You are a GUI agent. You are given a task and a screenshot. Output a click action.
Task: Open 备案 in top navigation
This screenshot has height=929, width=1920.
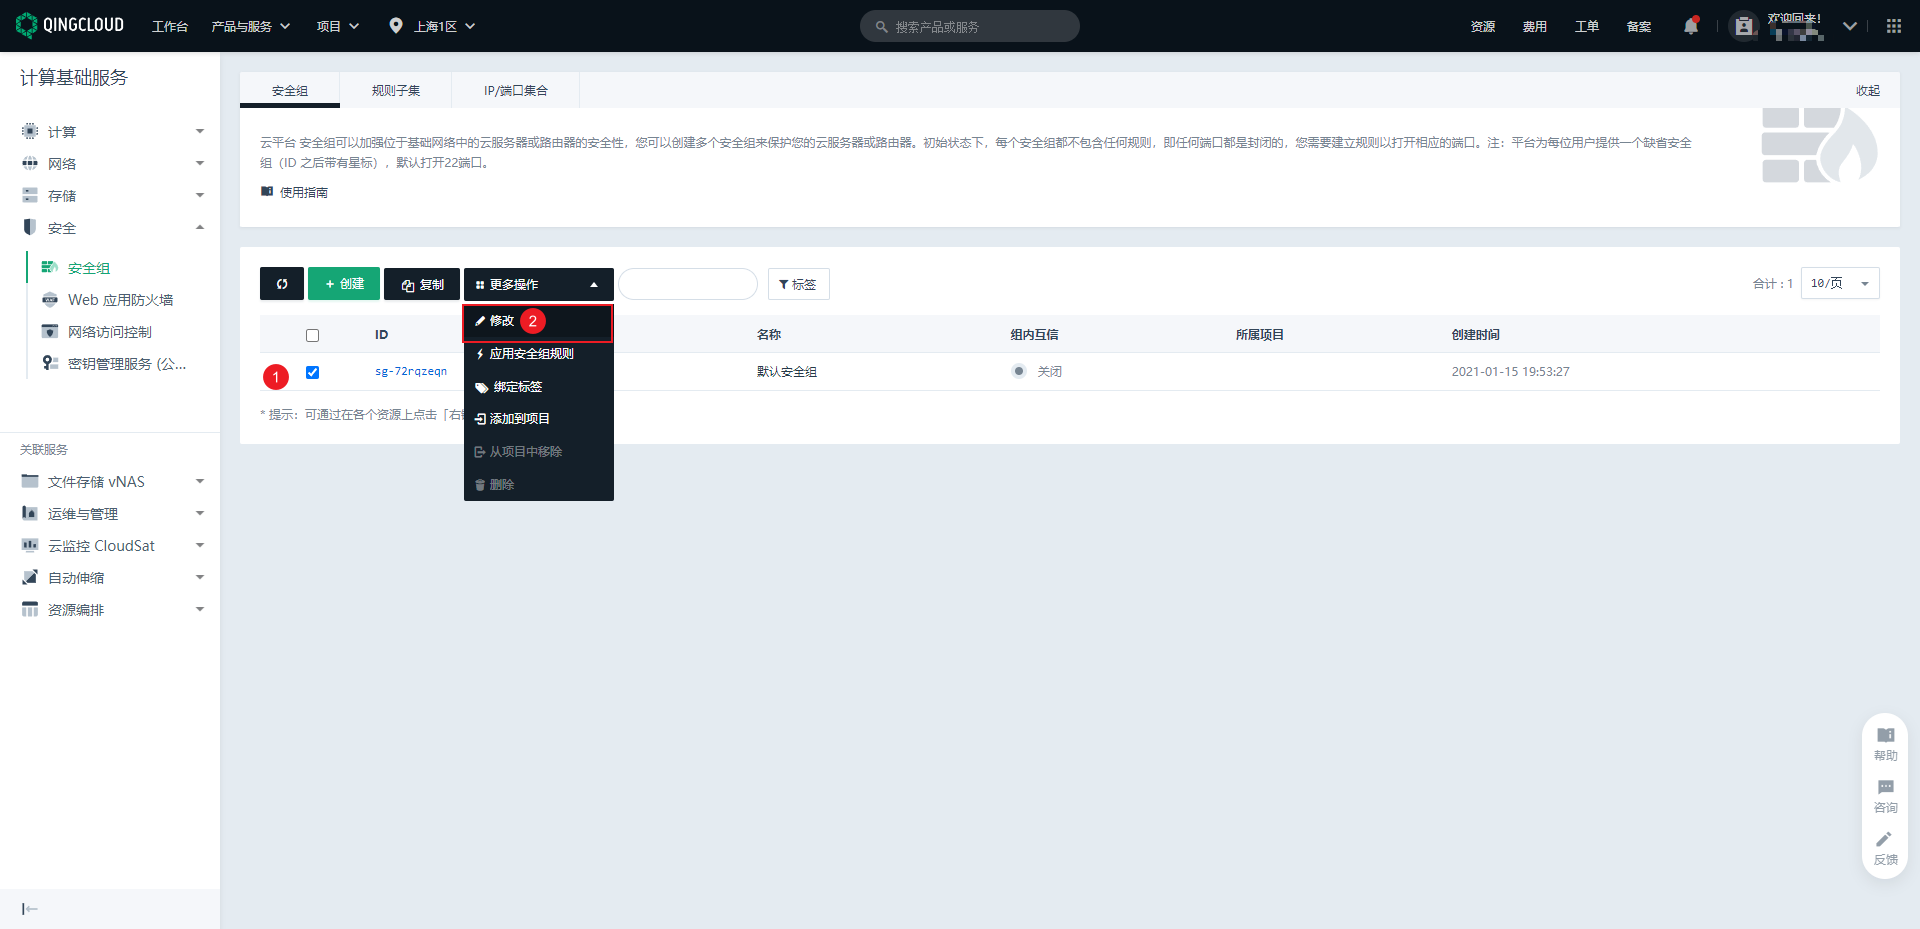(1639, 26)
